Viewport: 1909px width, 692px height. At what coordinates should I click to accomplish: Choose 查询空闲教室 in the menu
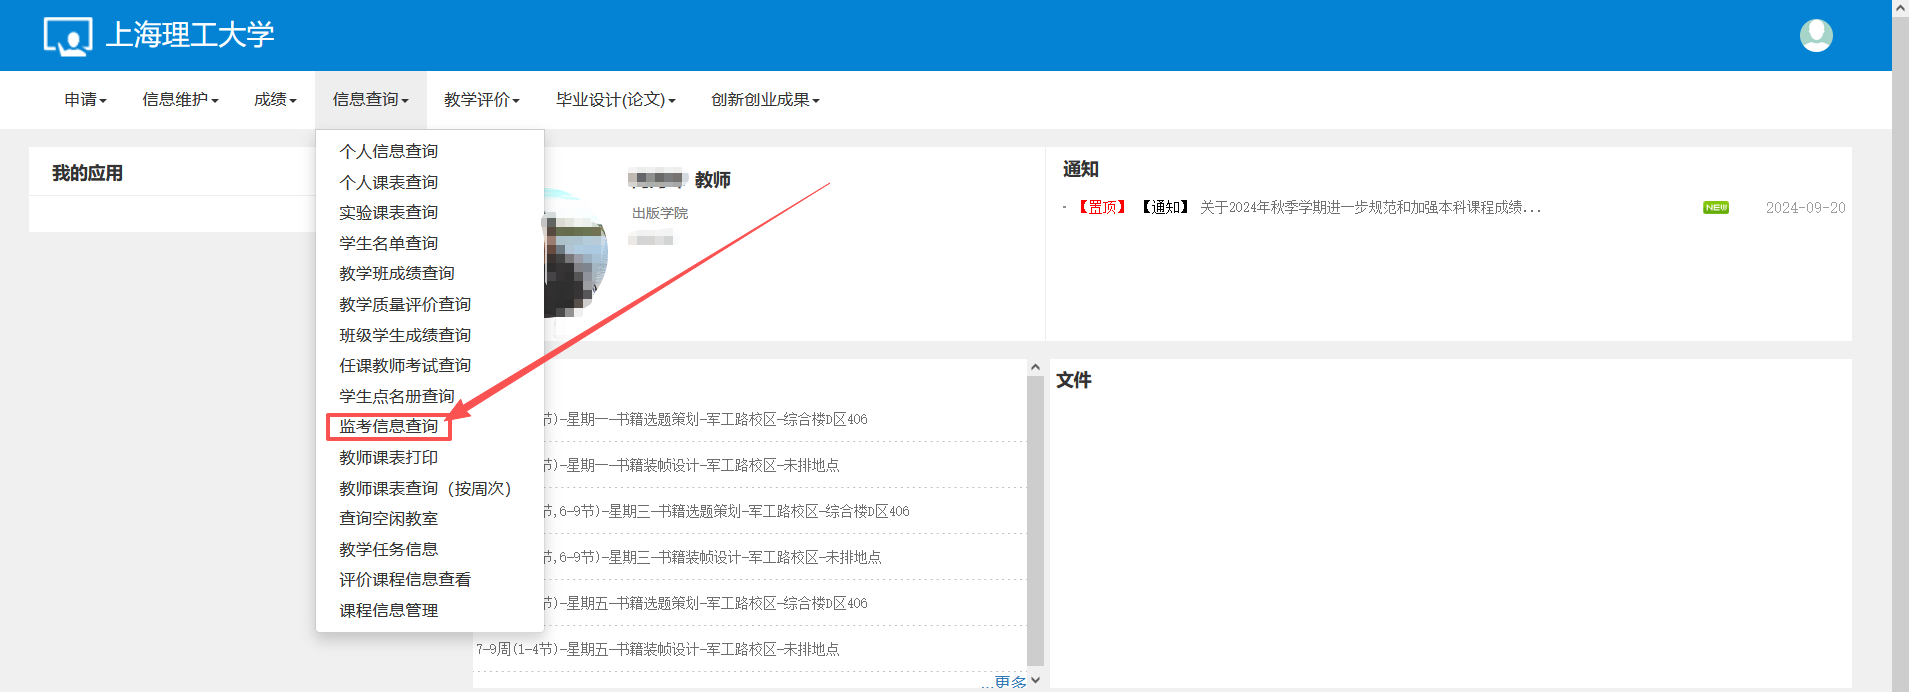pyautogui.click(x=389, y=519)
